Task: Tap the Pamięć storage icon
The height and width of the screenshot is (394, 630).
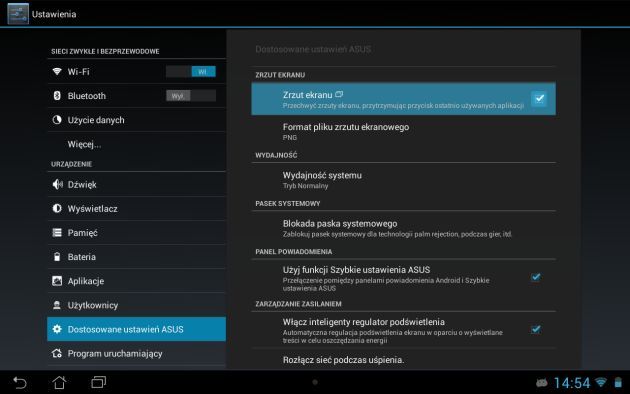Action: (x=57, y=233)
